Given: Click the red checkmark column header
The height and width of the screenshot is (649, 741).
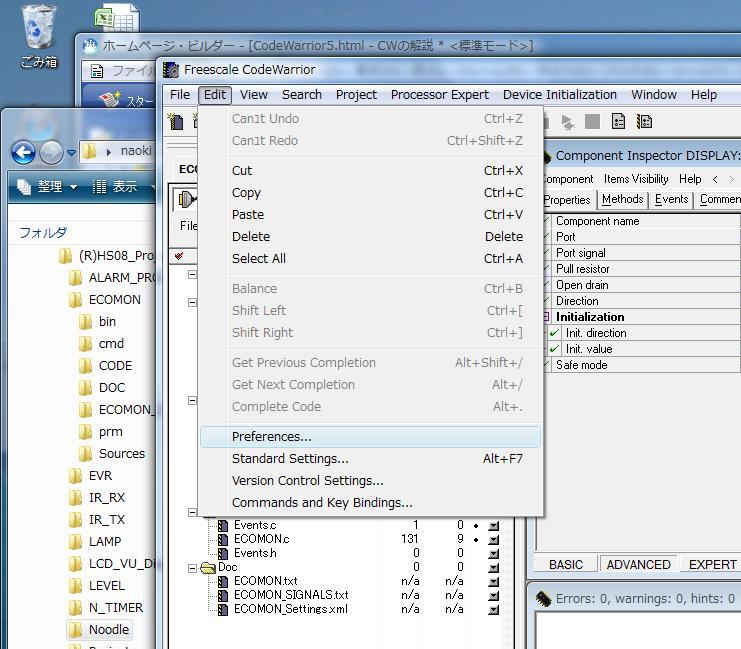Looking at the screenshot, I should (x=179, y=256).
